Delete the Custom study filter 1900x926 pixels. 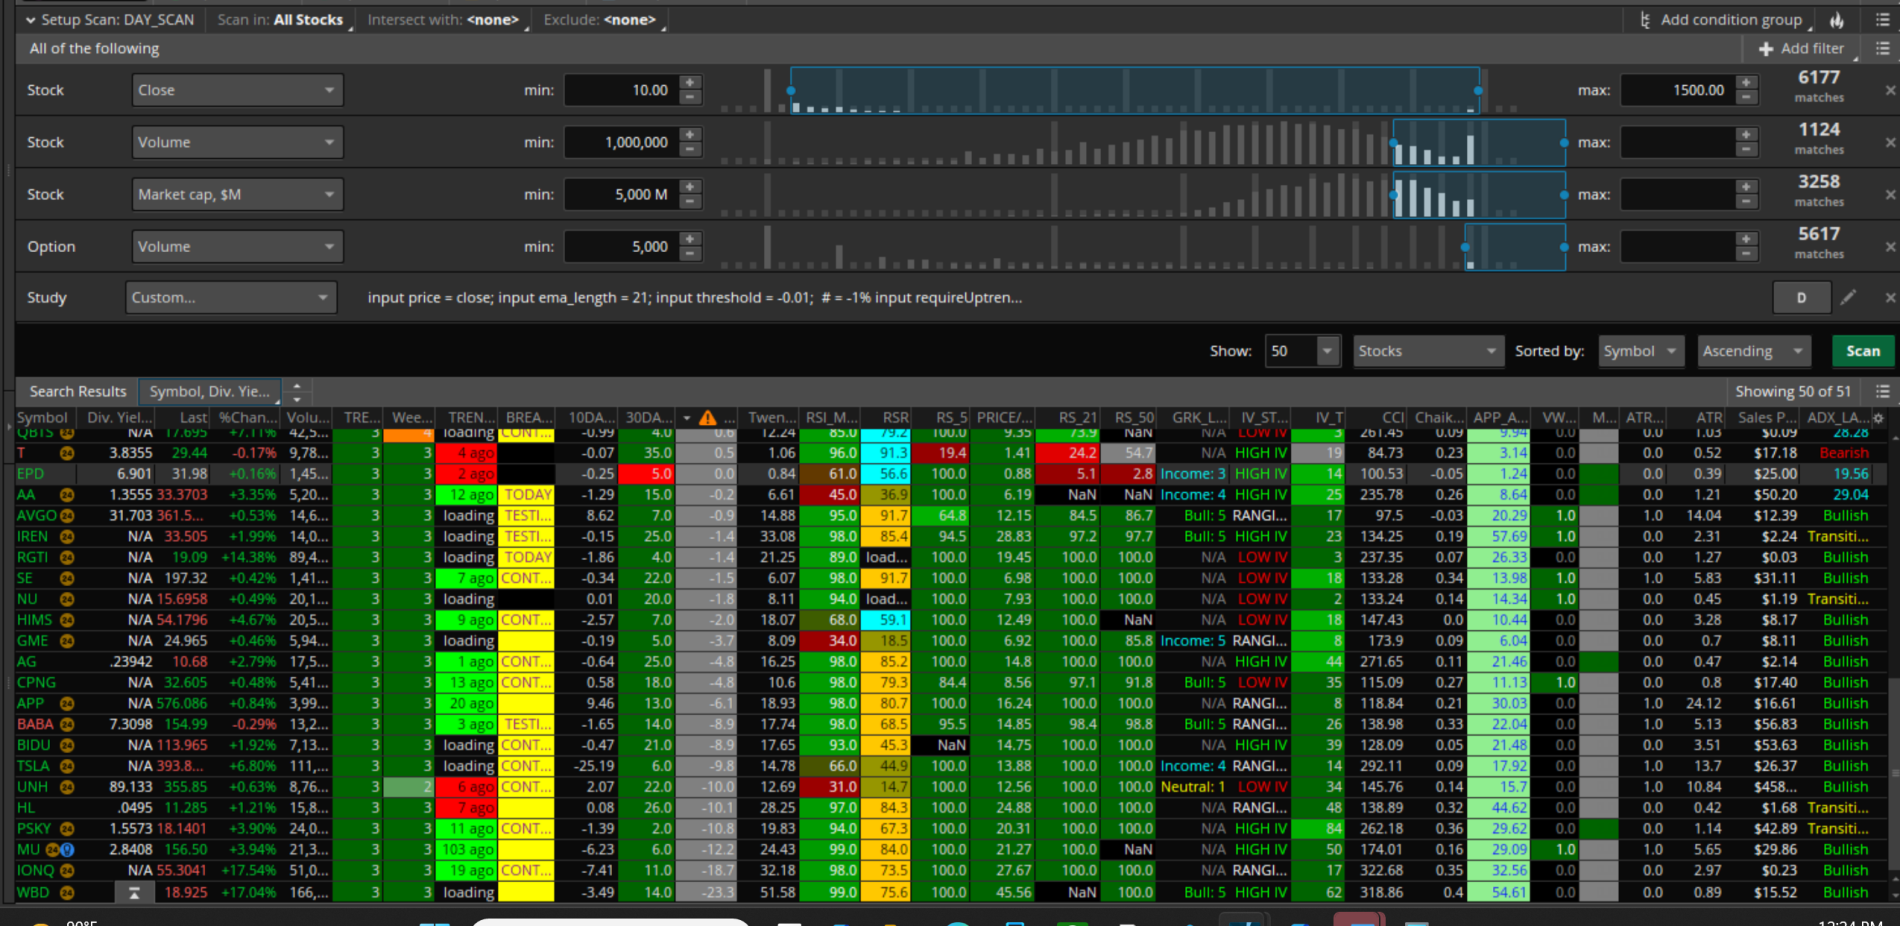tap(1890, 298)
